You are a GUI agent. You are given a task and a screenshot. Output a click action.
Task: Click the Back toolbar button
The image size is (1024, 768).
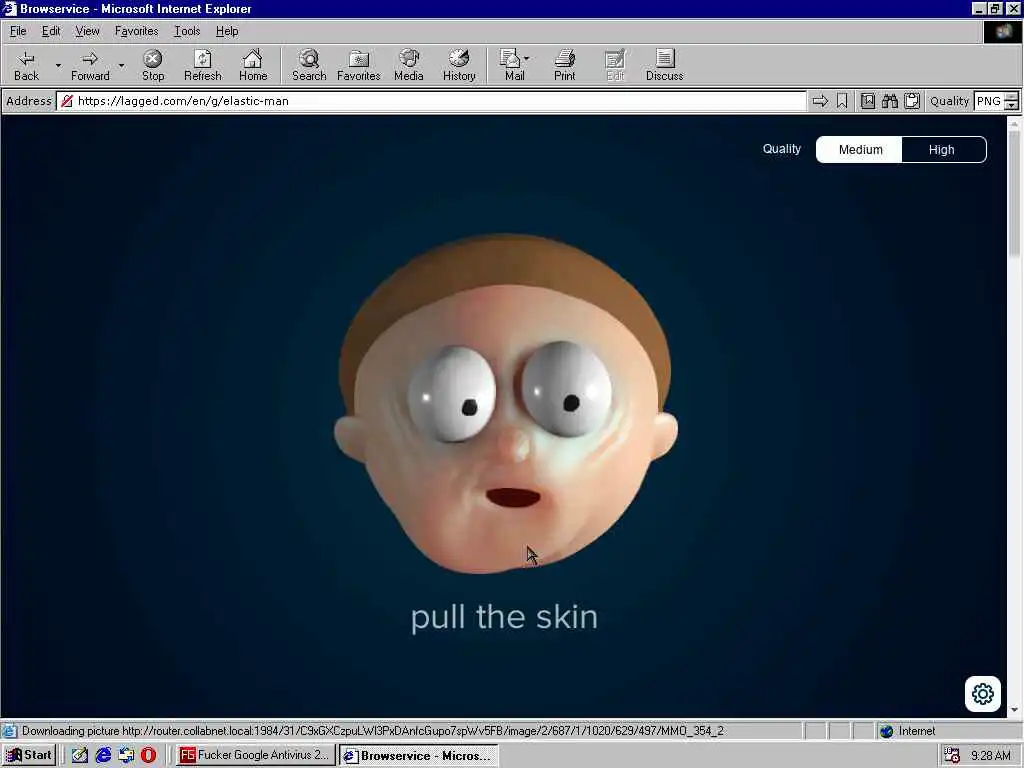click(26, 65)
